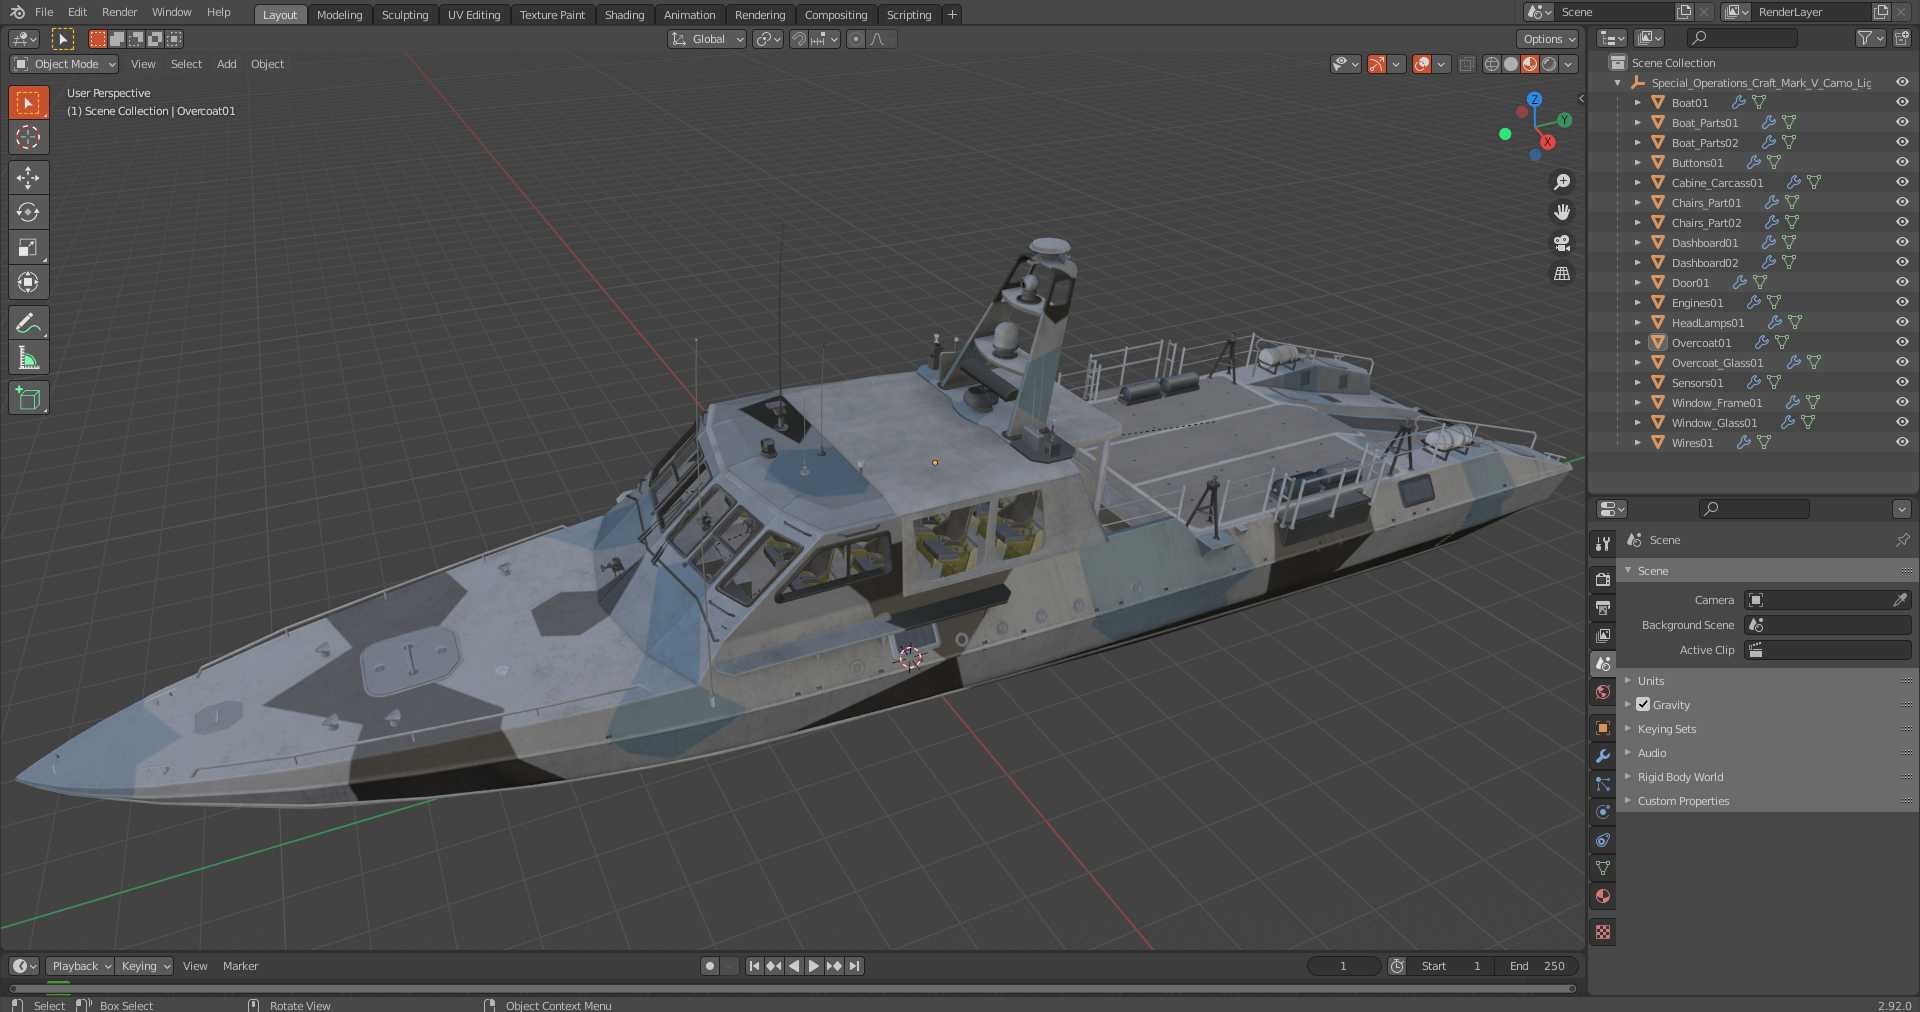The height and width of the screenshot is (1012, 1920).
Task: Hide Engines01 in the outliner
Action: pos(1902,302)
